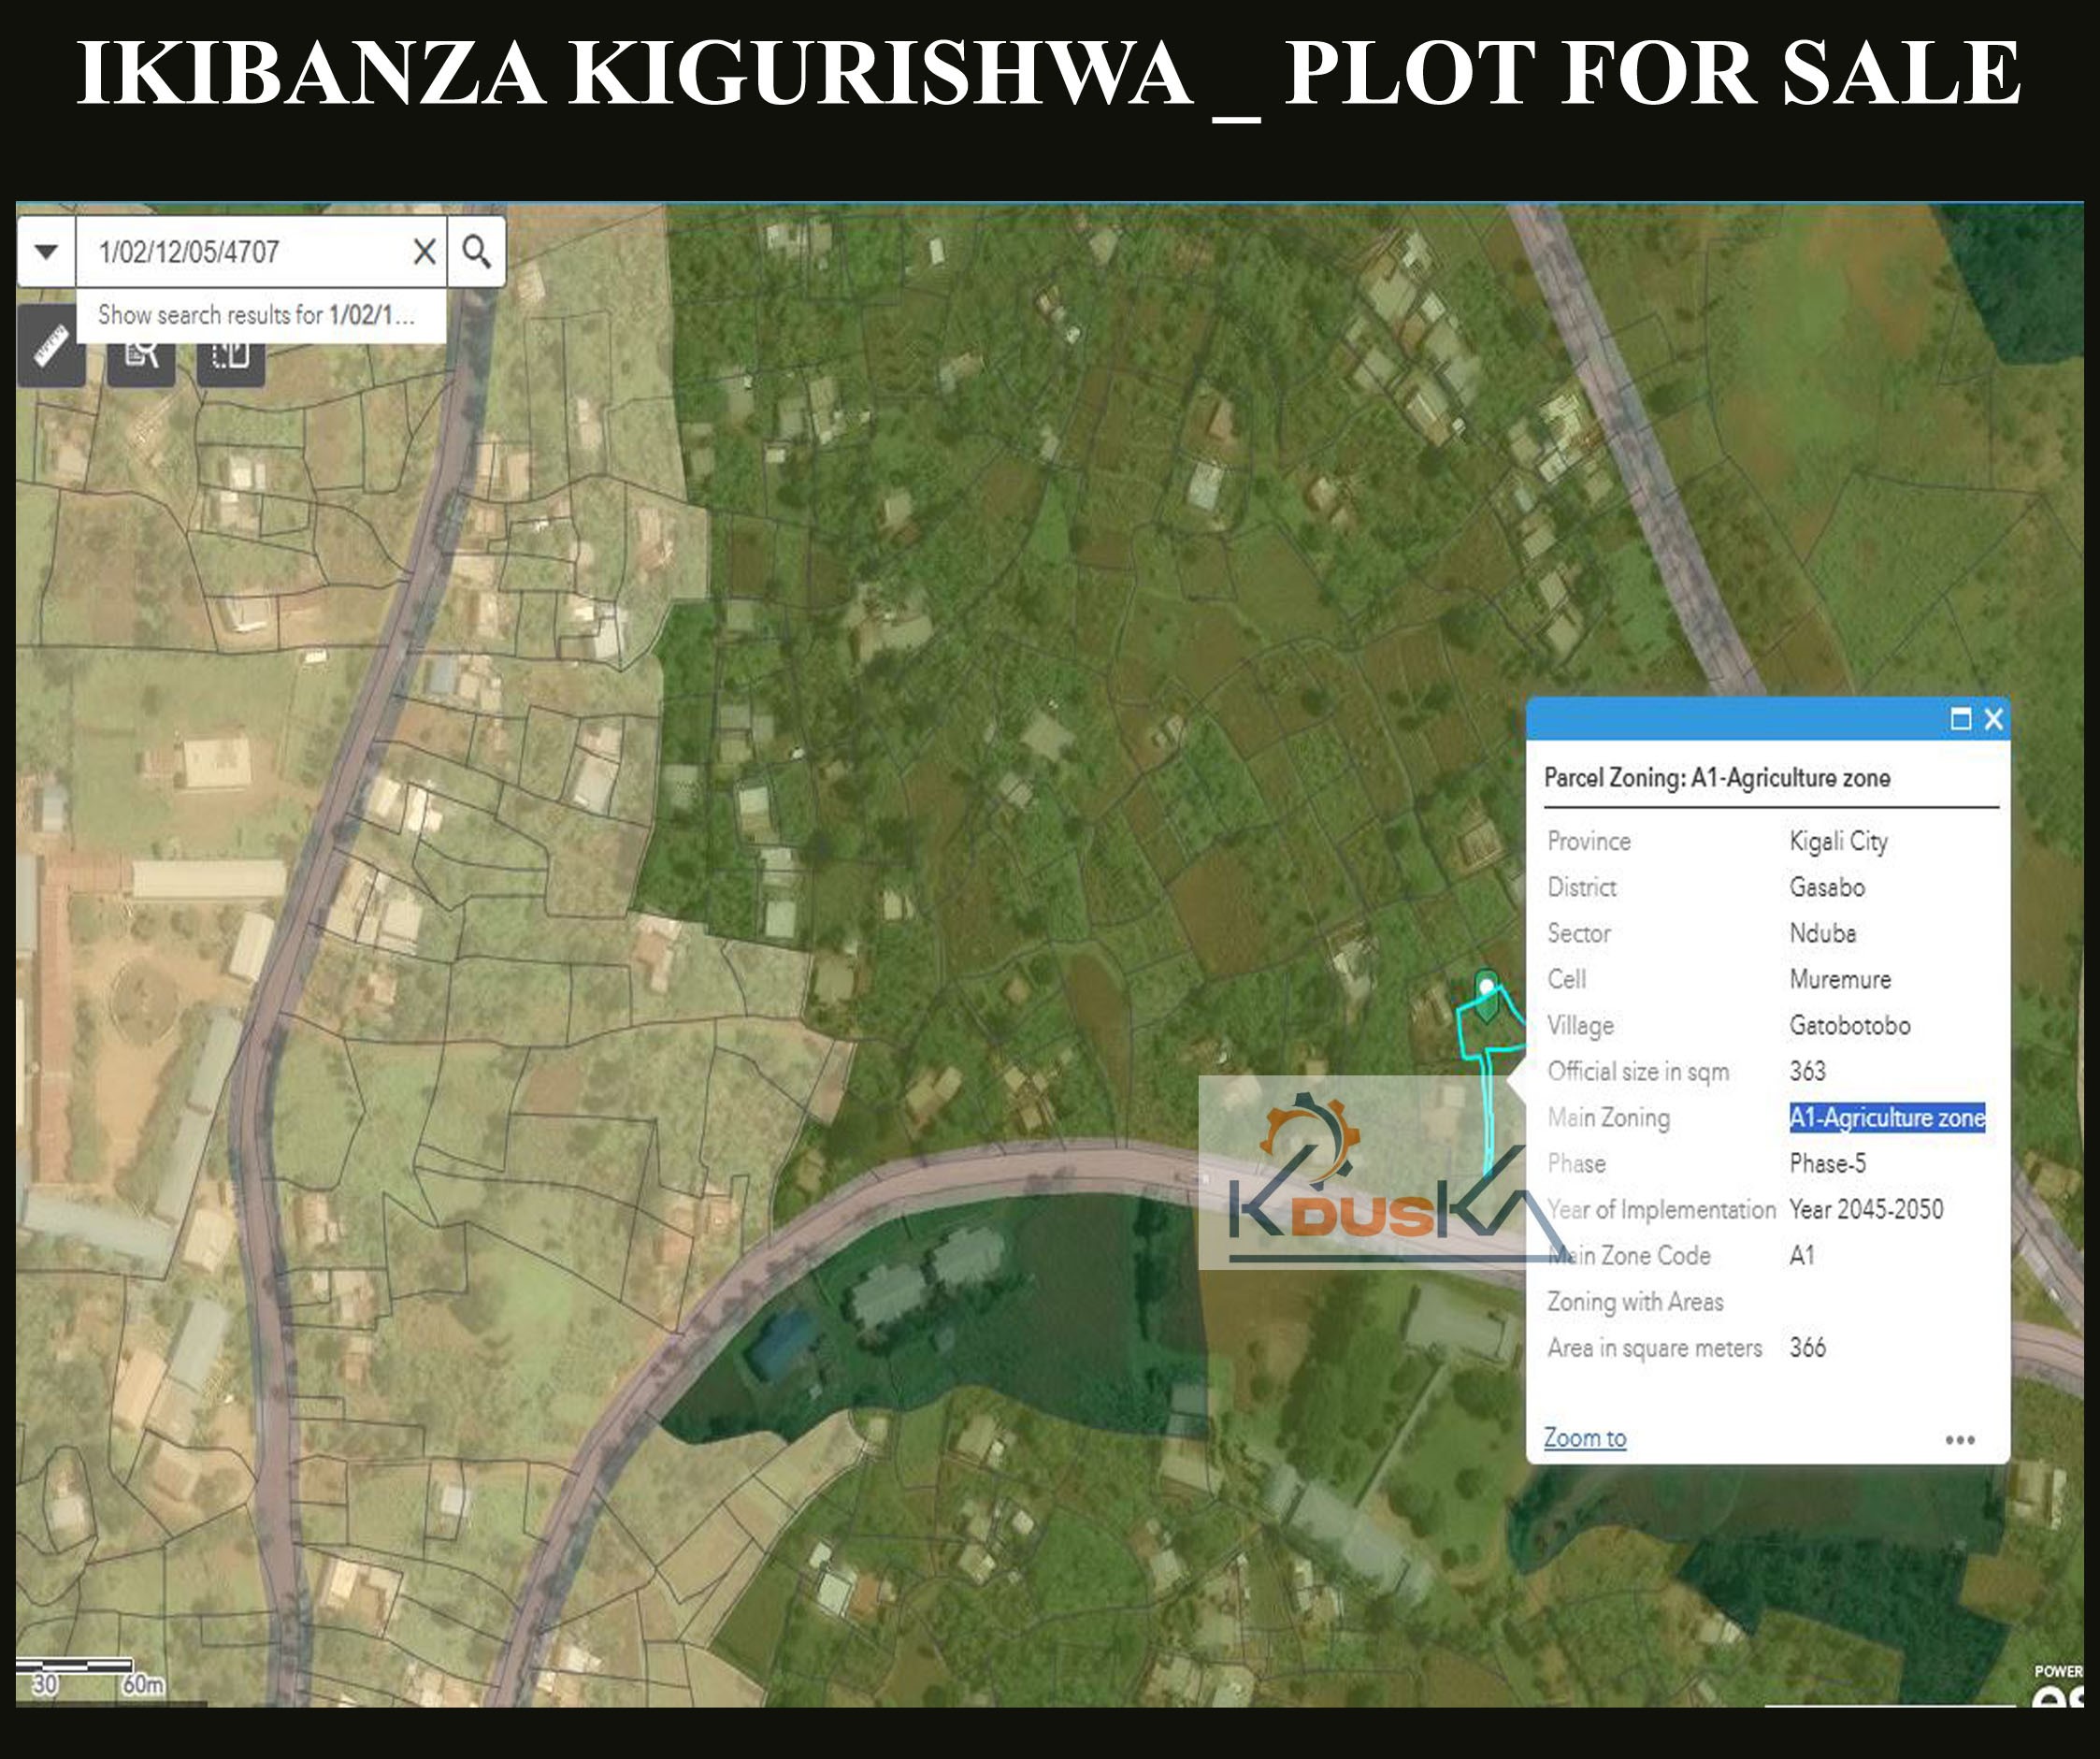
Task: Open the search source dropdown arrow
Action: coord(45,252)
